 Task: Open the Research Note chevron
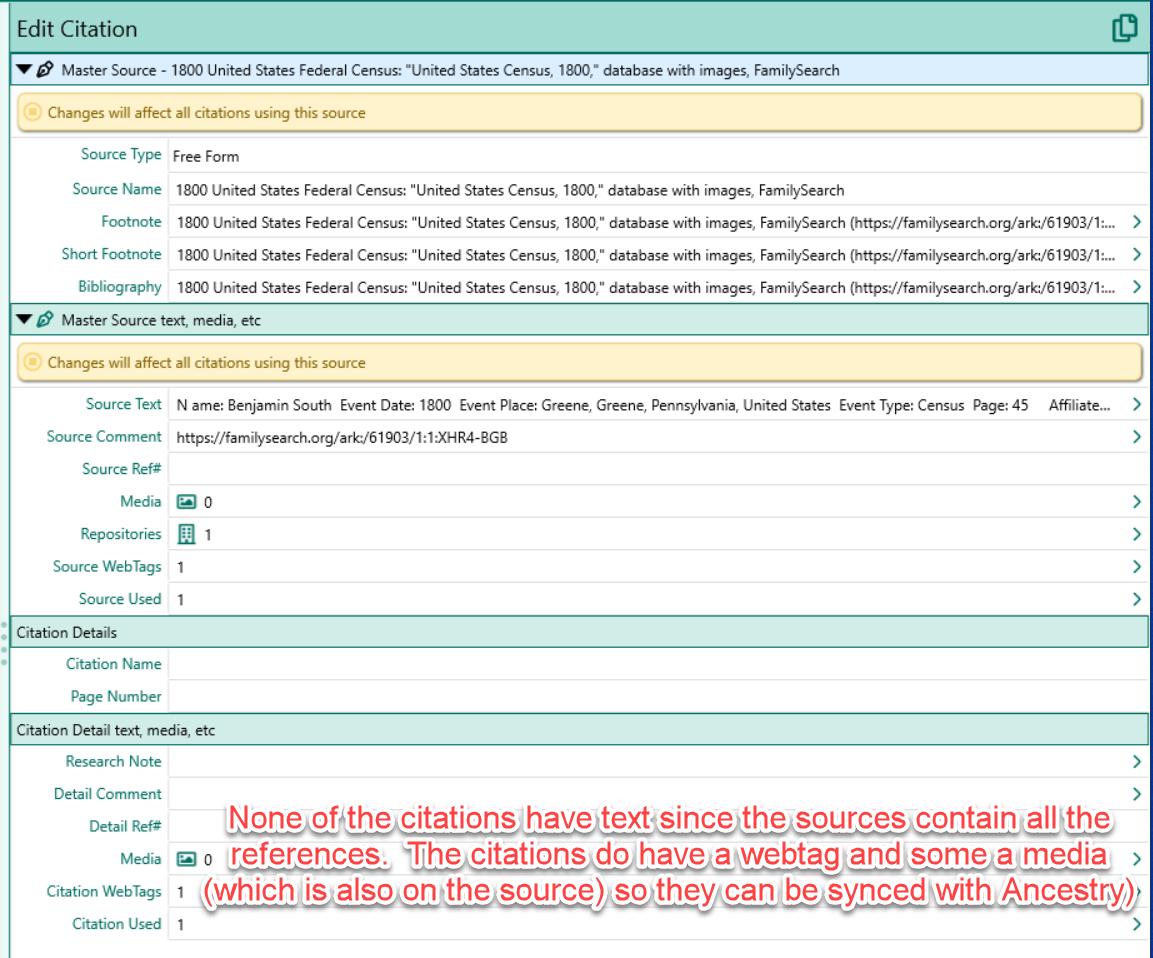click(x=1137, y=762)
